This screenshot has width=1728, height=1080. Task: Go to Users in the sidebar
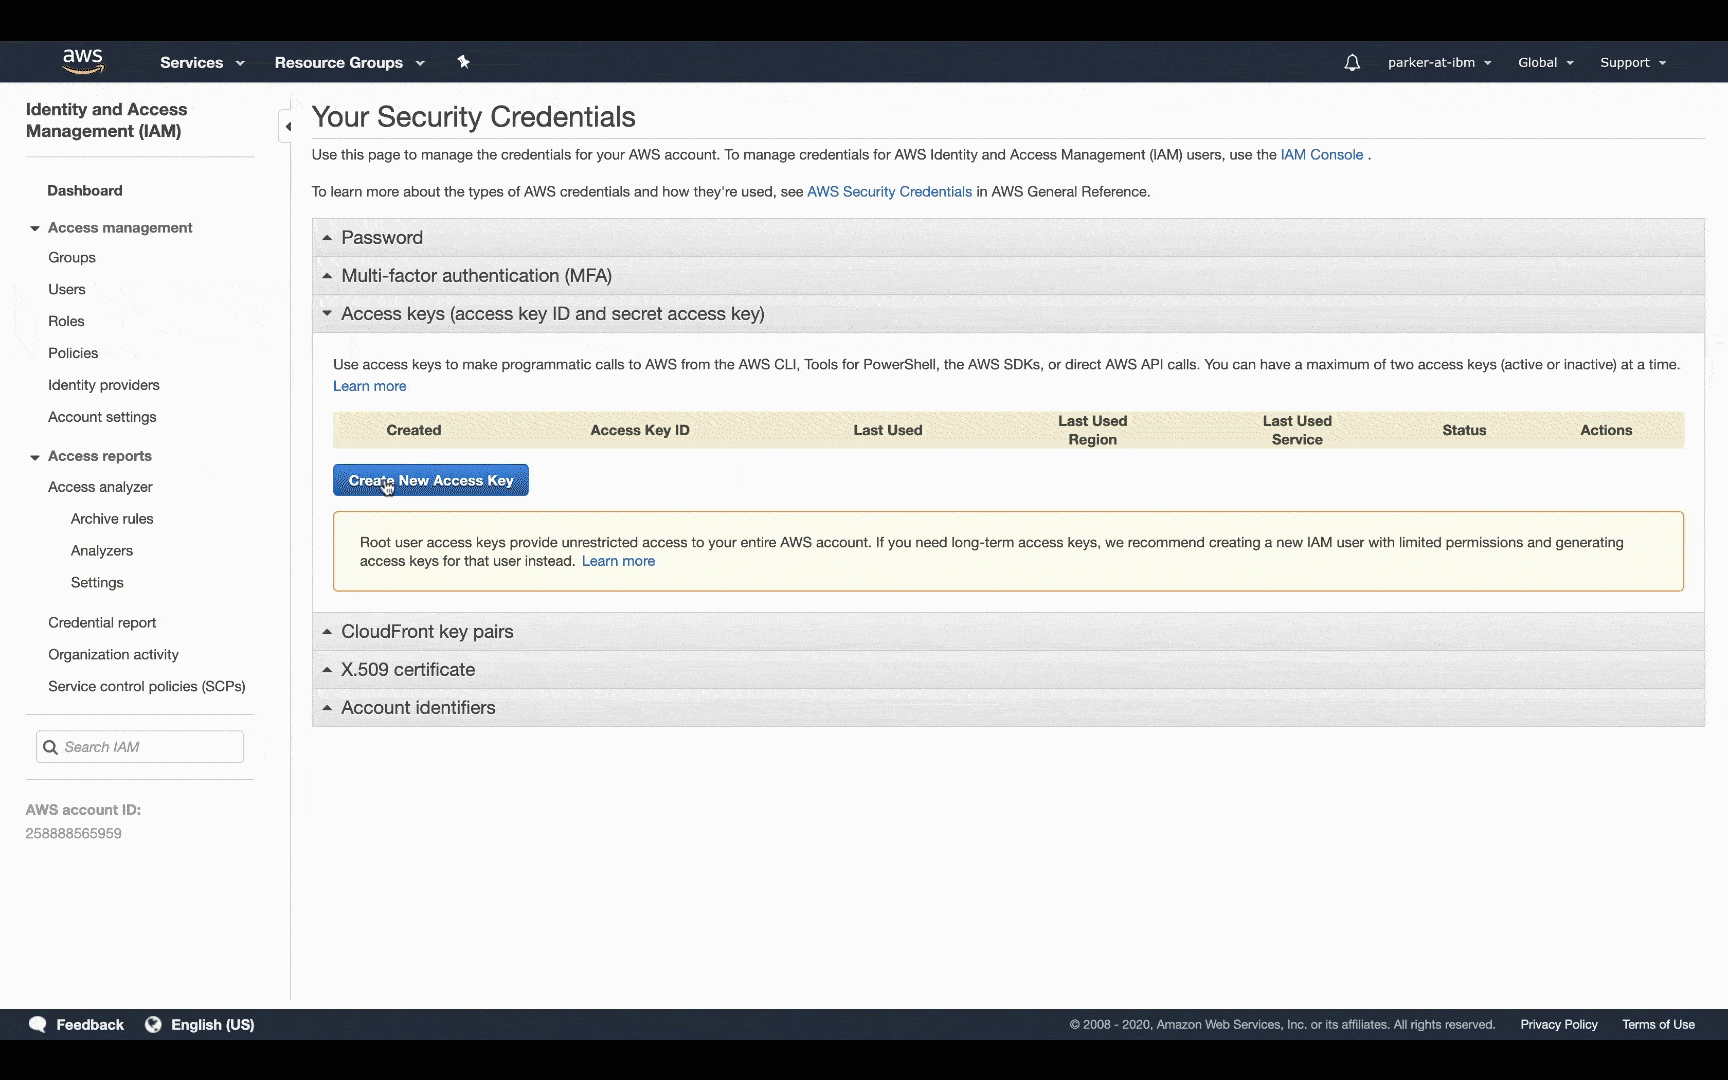(67, 289)
